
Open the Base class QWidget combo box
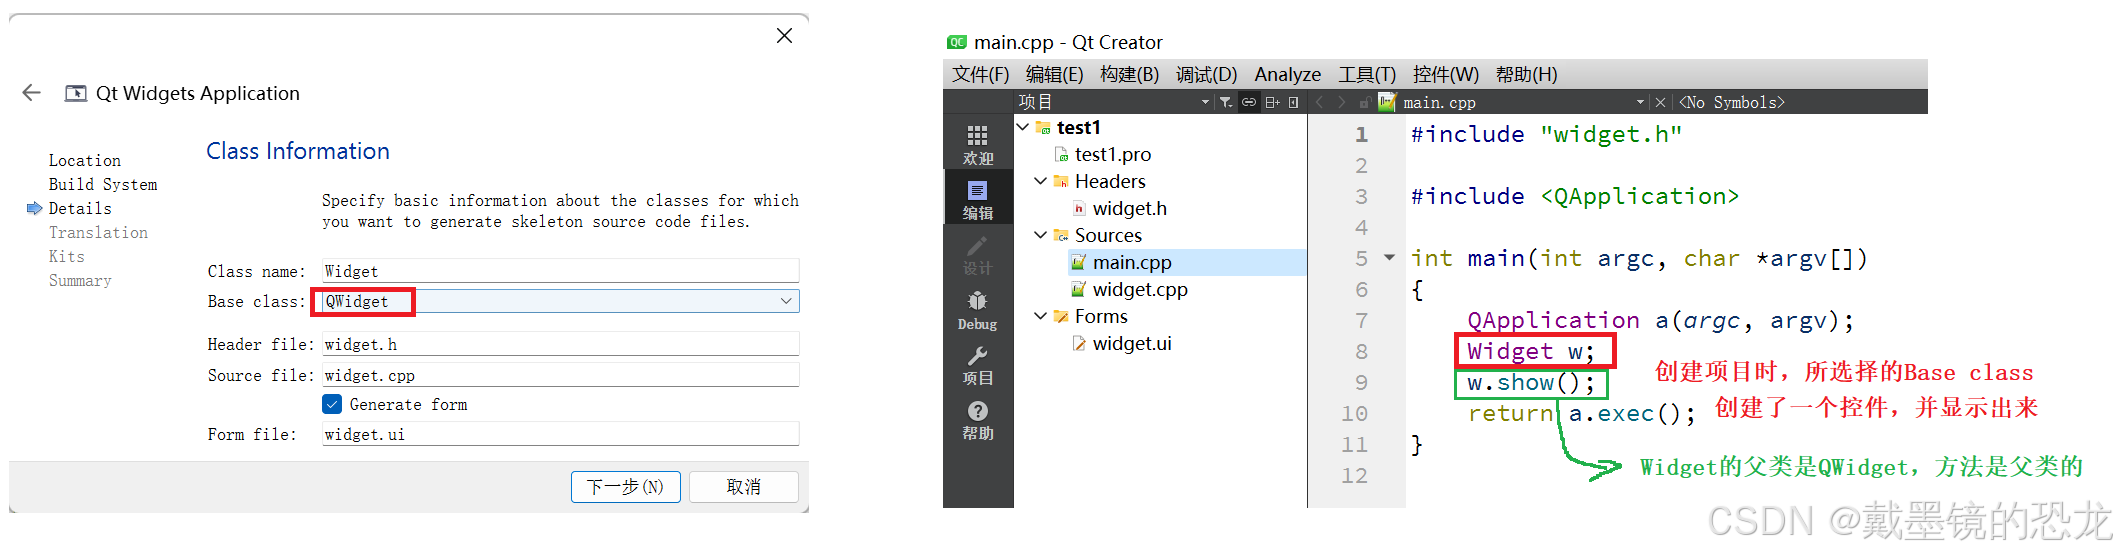click(560, 301)
